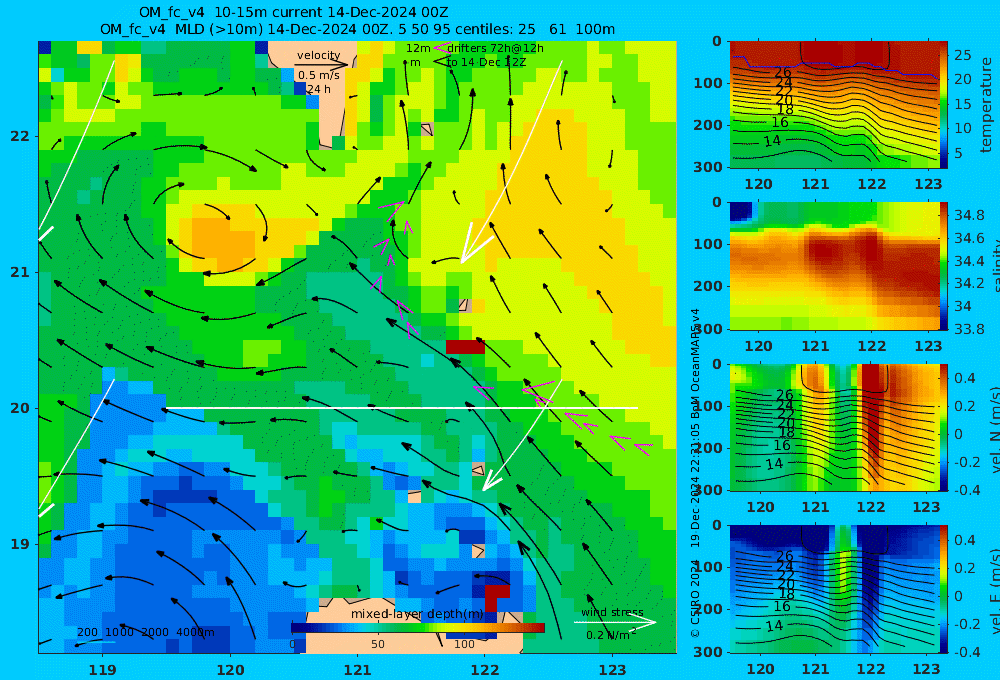Click latitude label '21' on the map axis
1000x680 pixels.
pos(20,272)
